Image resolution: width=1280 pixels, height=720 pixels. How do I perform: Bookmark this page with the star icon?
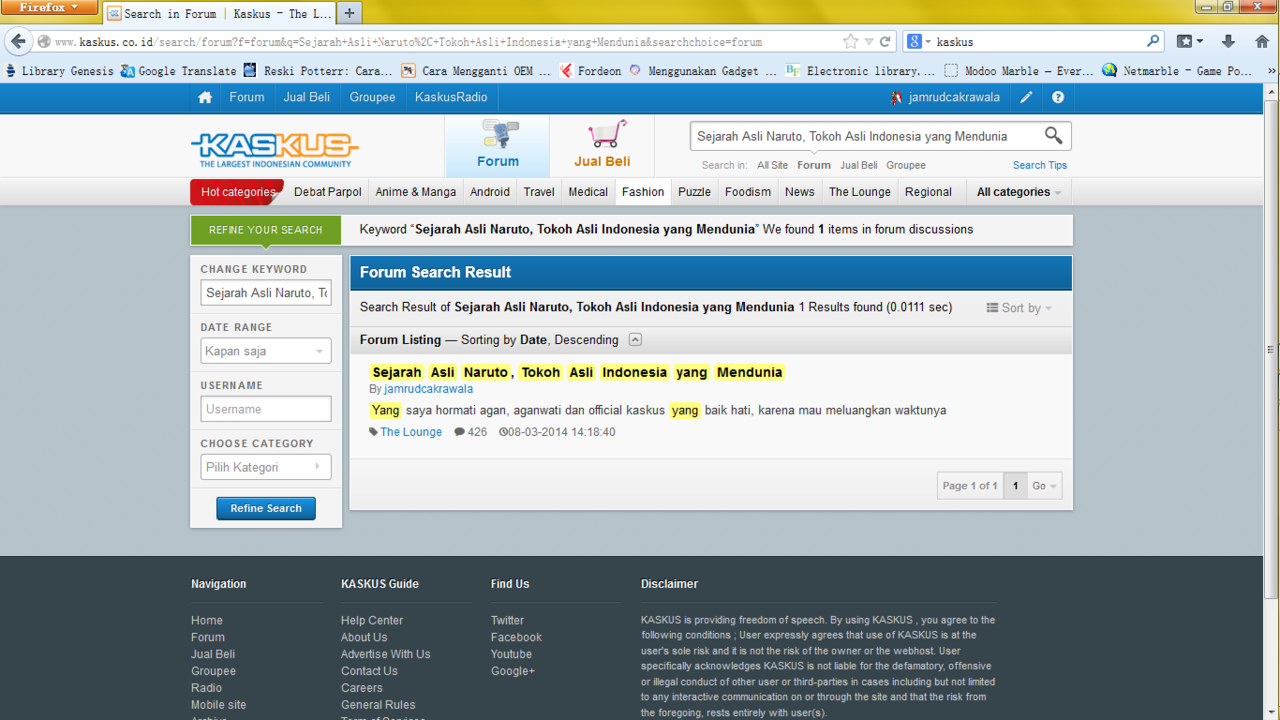(850, 42)
